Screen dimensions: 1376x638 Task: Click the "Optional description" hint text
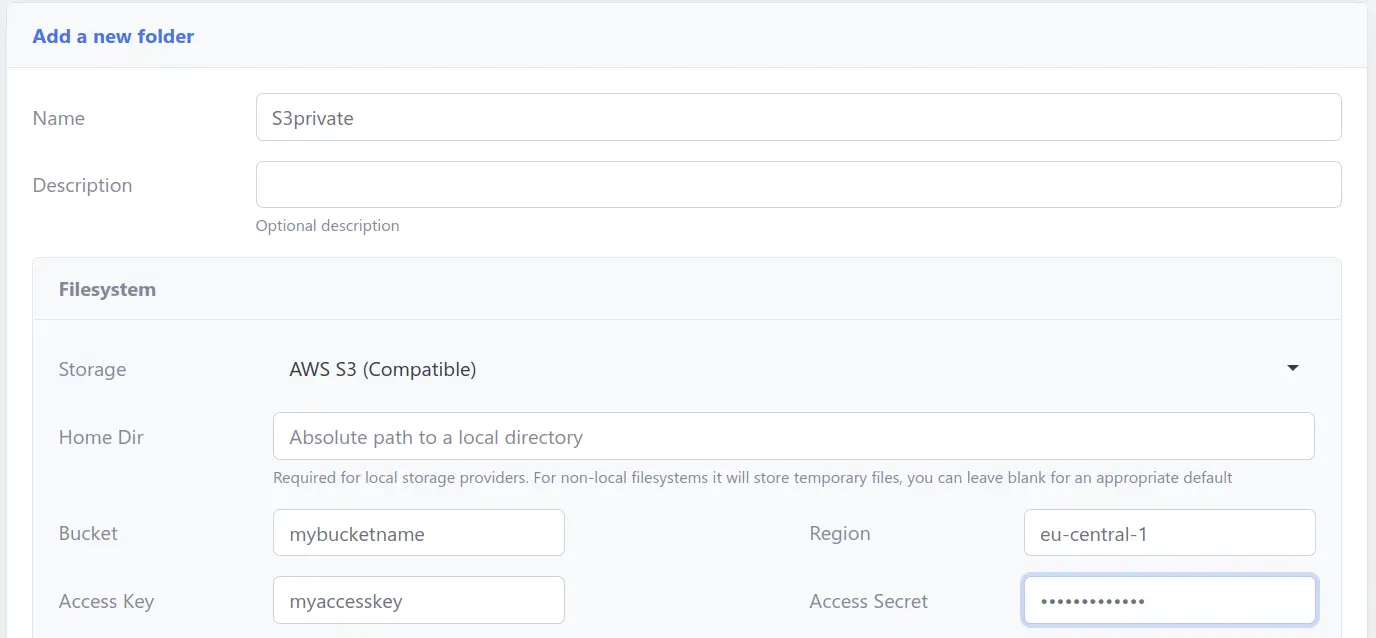point(327,225)
